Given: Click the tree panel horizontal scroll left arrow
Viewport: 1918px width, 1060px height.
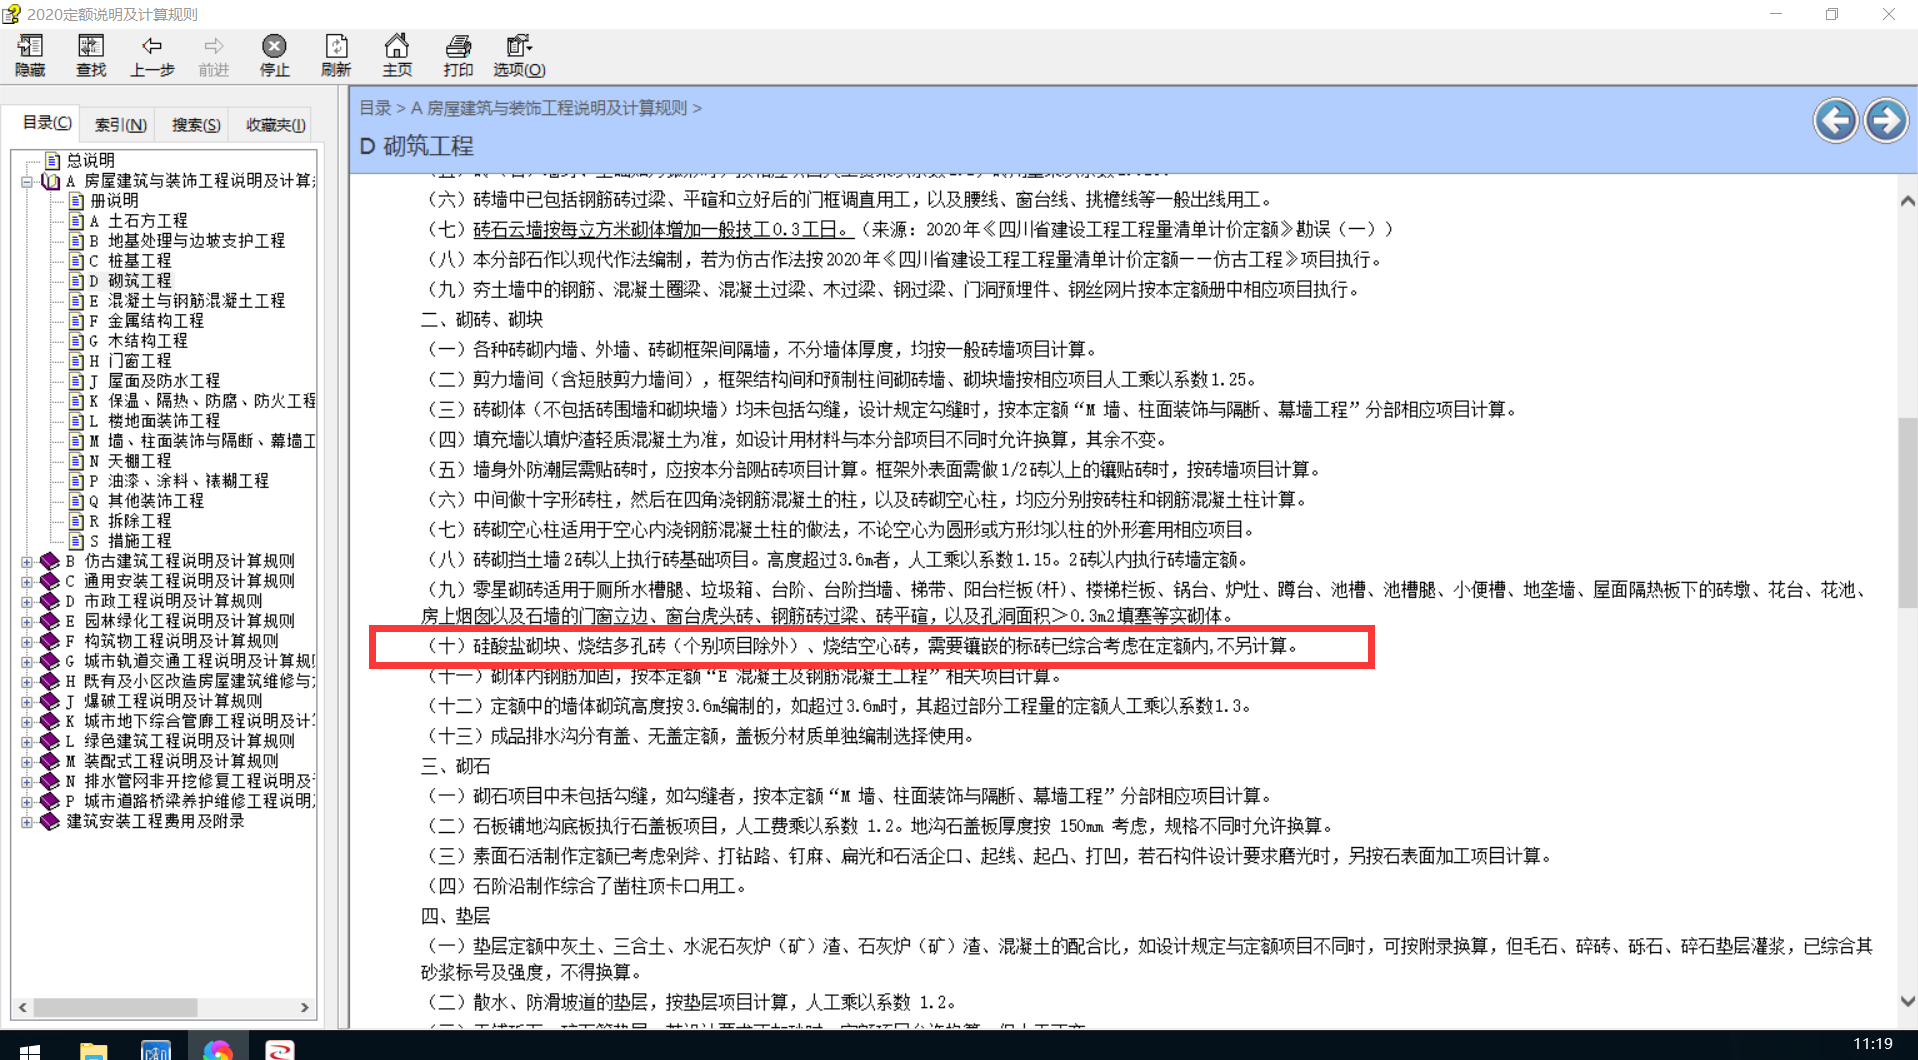Looking at the screenshot, I should [23, 1007].
